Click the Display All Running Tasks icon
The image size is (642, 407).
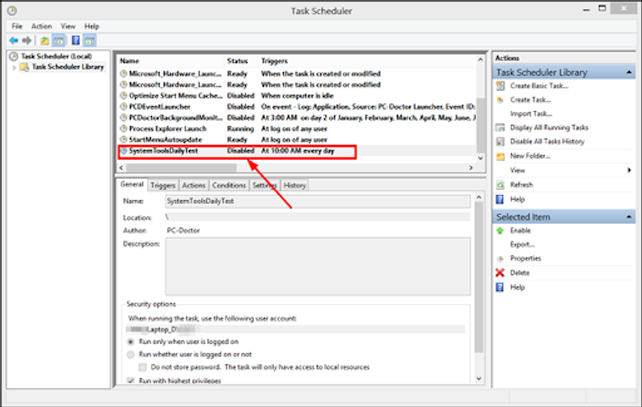tap(500, 128)
